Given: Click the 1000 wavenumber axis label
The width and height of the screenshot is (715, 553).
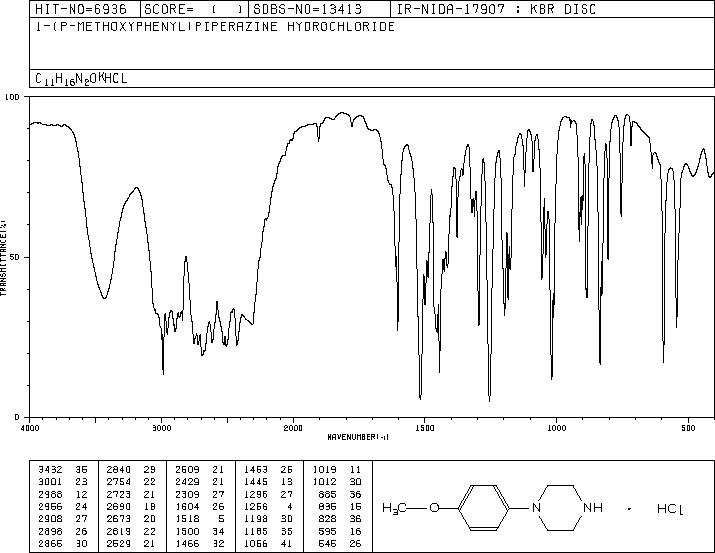Looking at the screenshot, I should [x=555, y=428].
